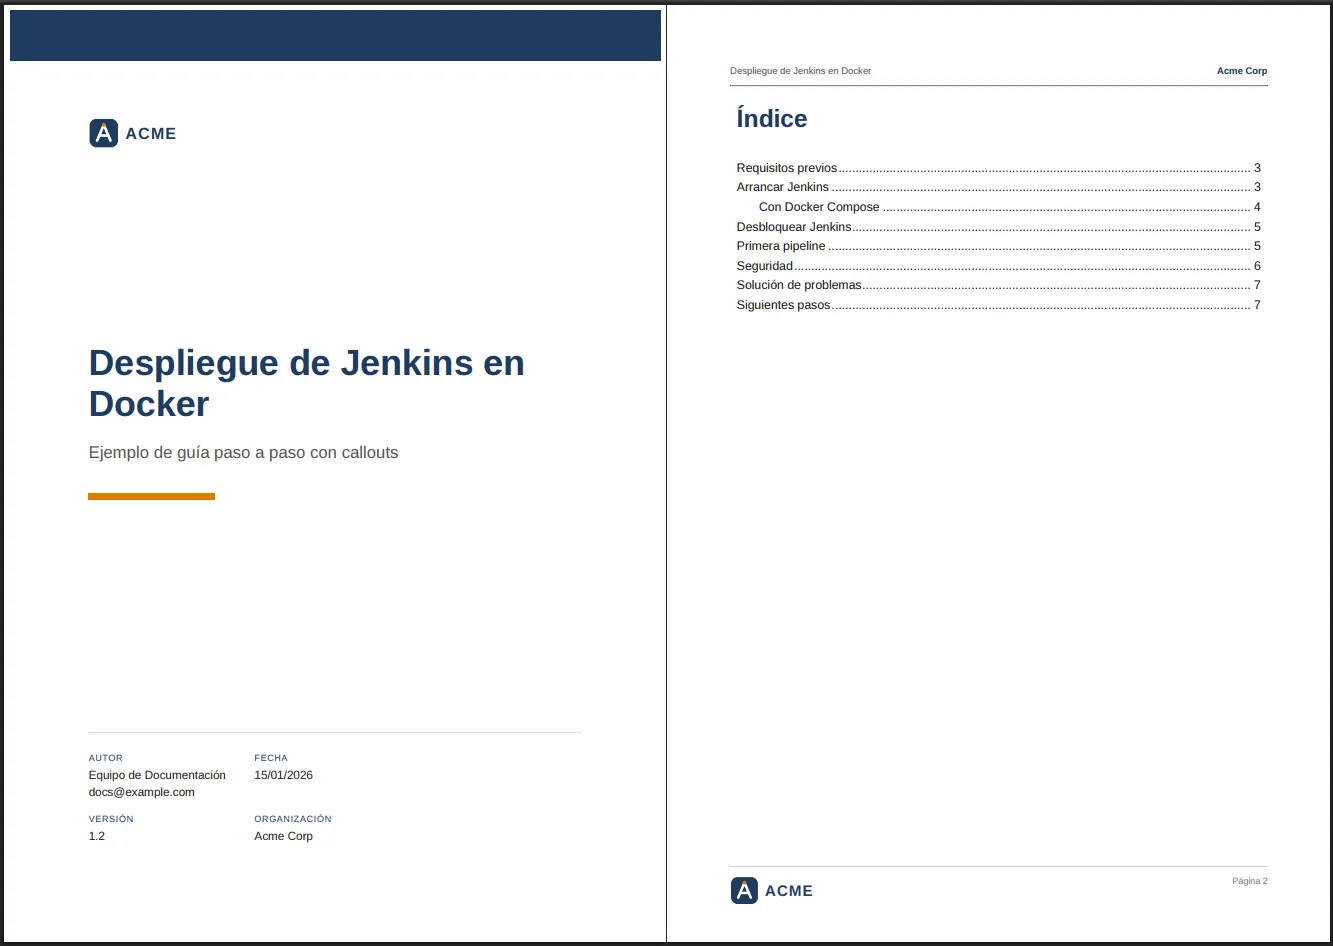This screenshot has width=1333, height=946.
Task: Click 'ACME' wordmark text in page 2 footer
Action: [x=789, y=891]
